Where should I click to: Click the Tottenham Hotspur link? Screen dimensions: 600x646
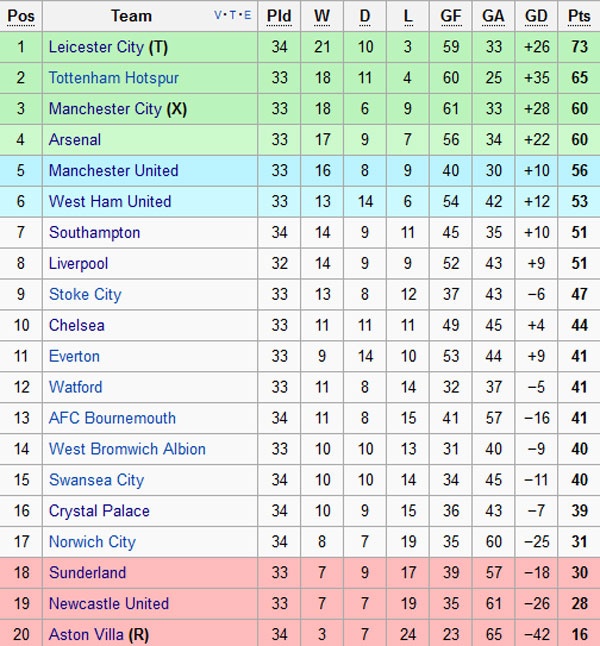pos(113,78)
